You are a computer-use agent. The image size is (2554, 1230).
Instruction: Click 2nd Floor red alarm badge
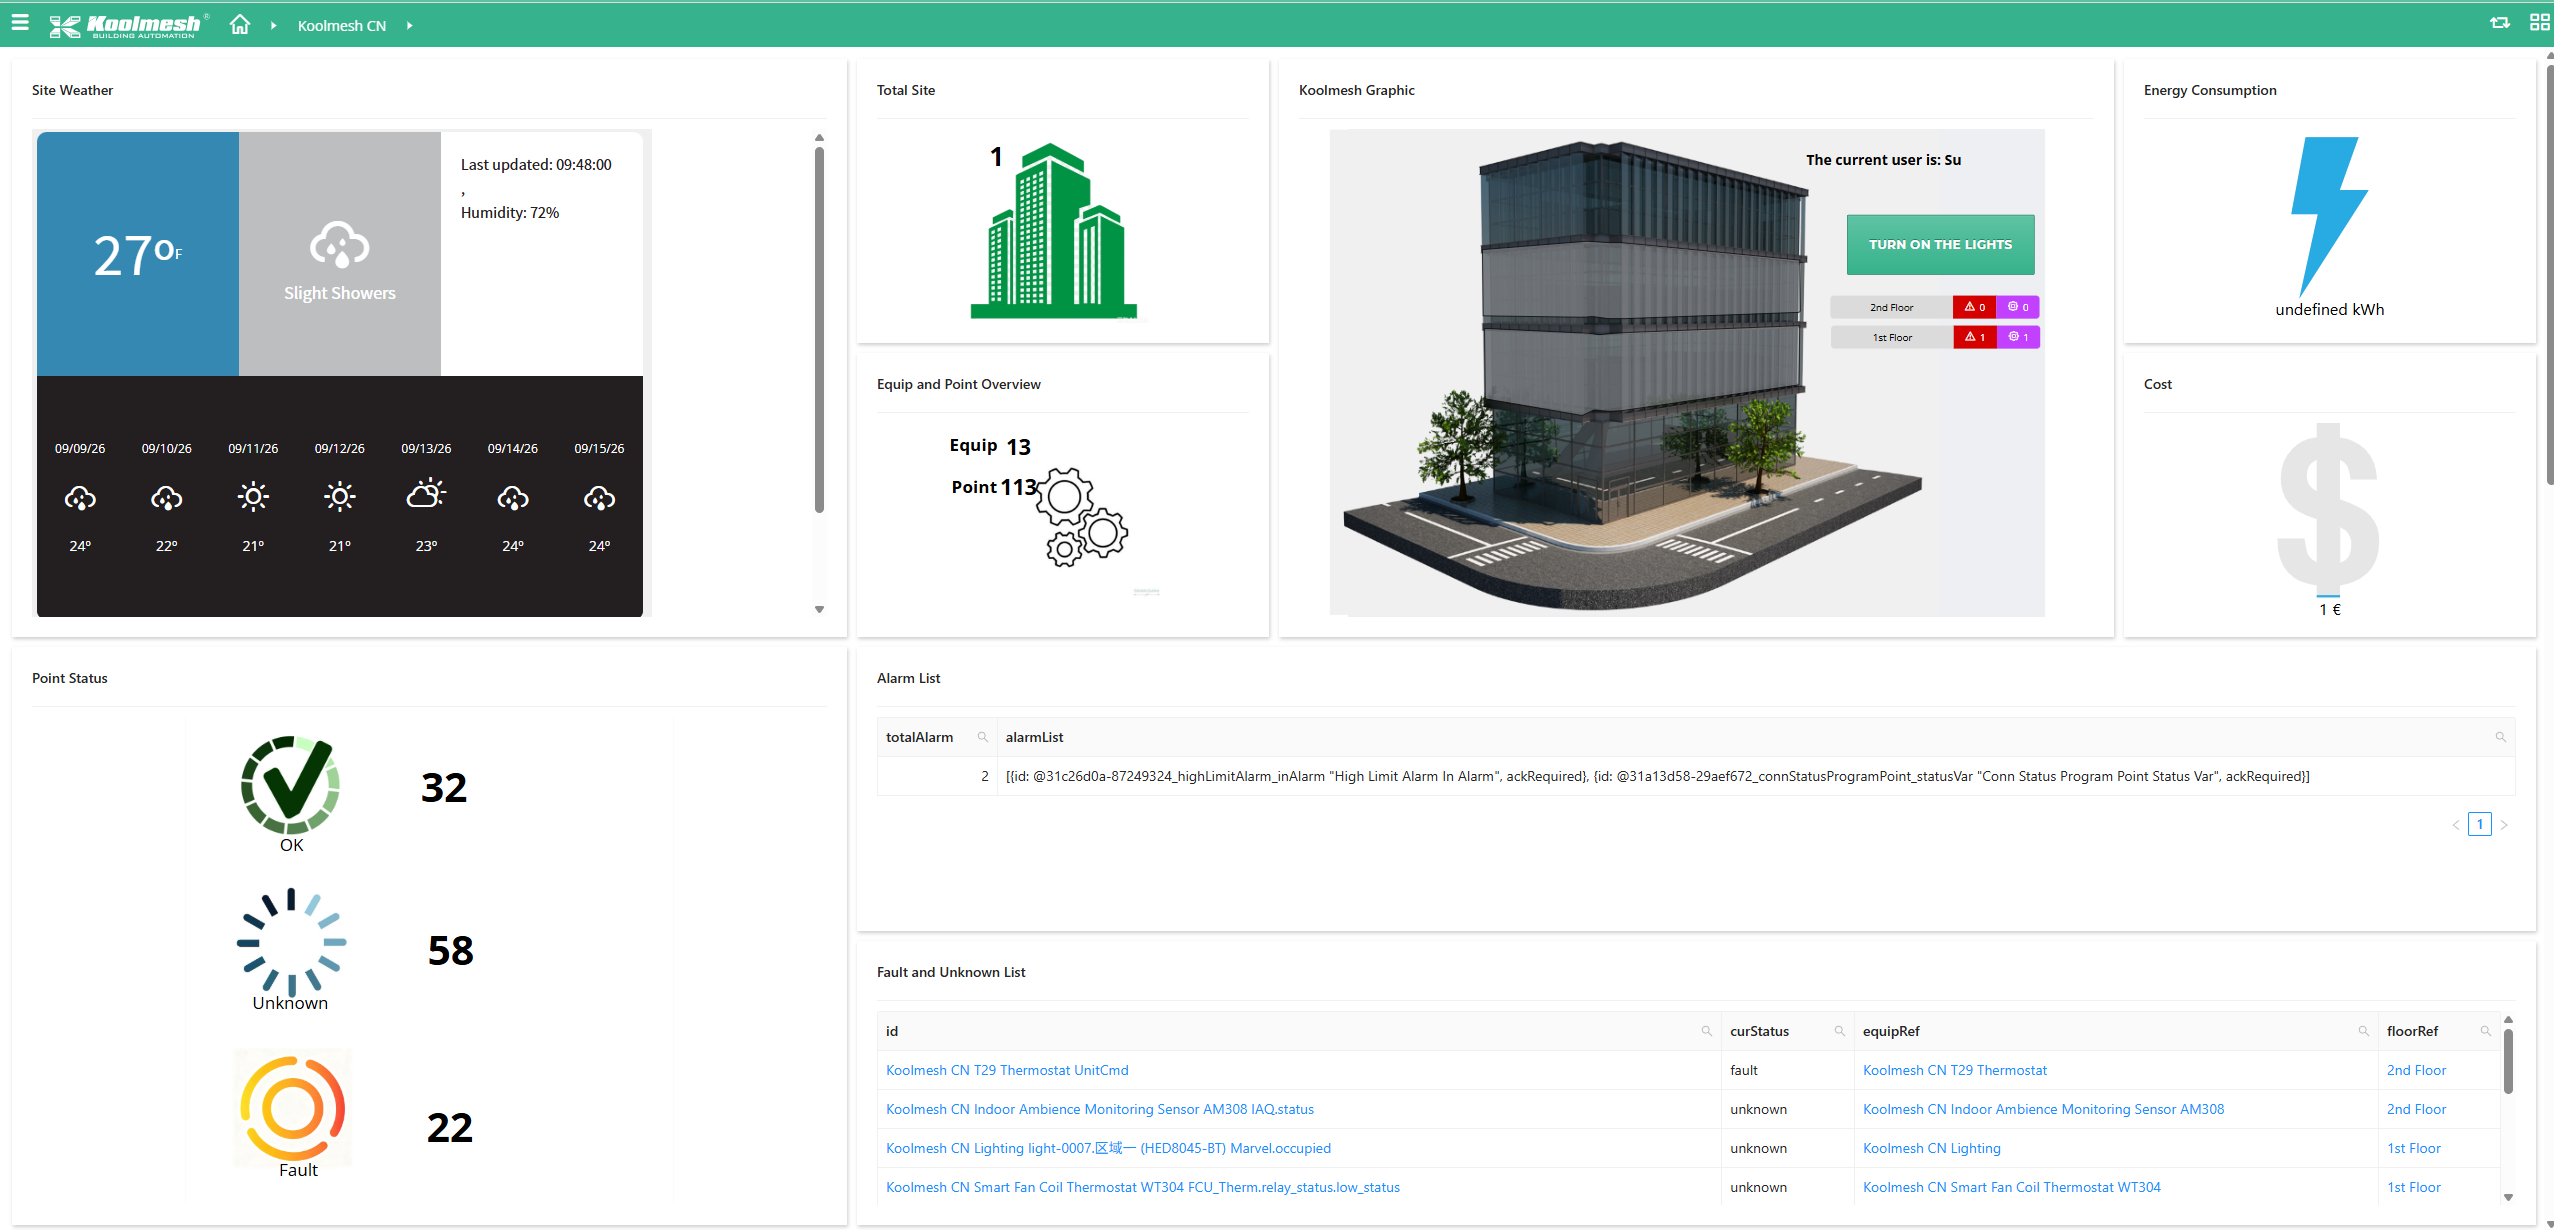click(x=1974, y=307)
